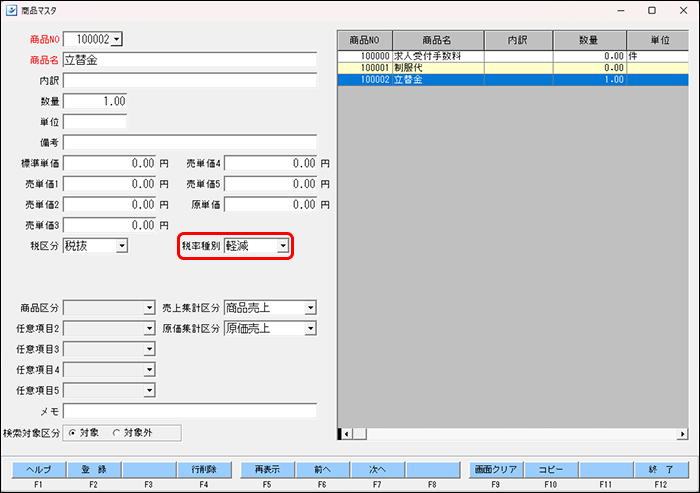Click the 商品NO column header in table
Viewport: 700px width, 493px height.
365,40
